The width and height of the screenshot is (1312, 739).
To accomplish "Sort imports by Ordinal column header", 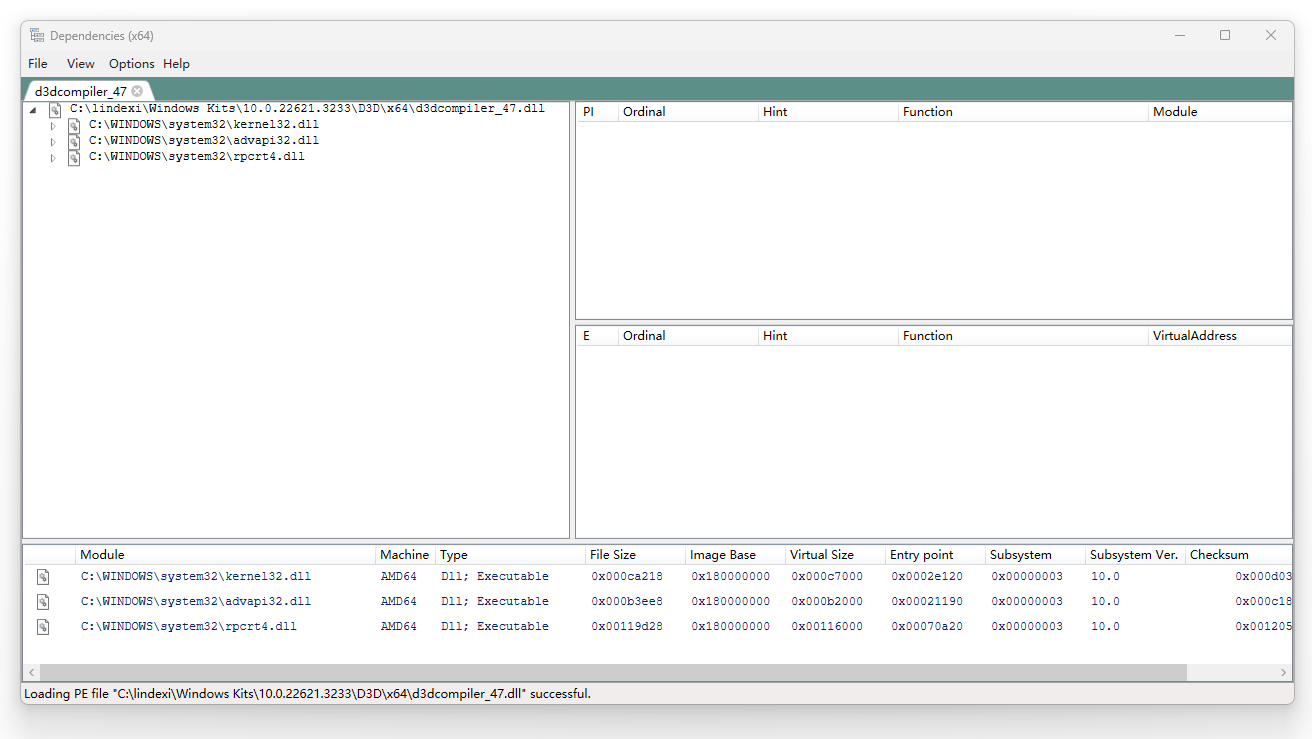I will pos(688,112).
